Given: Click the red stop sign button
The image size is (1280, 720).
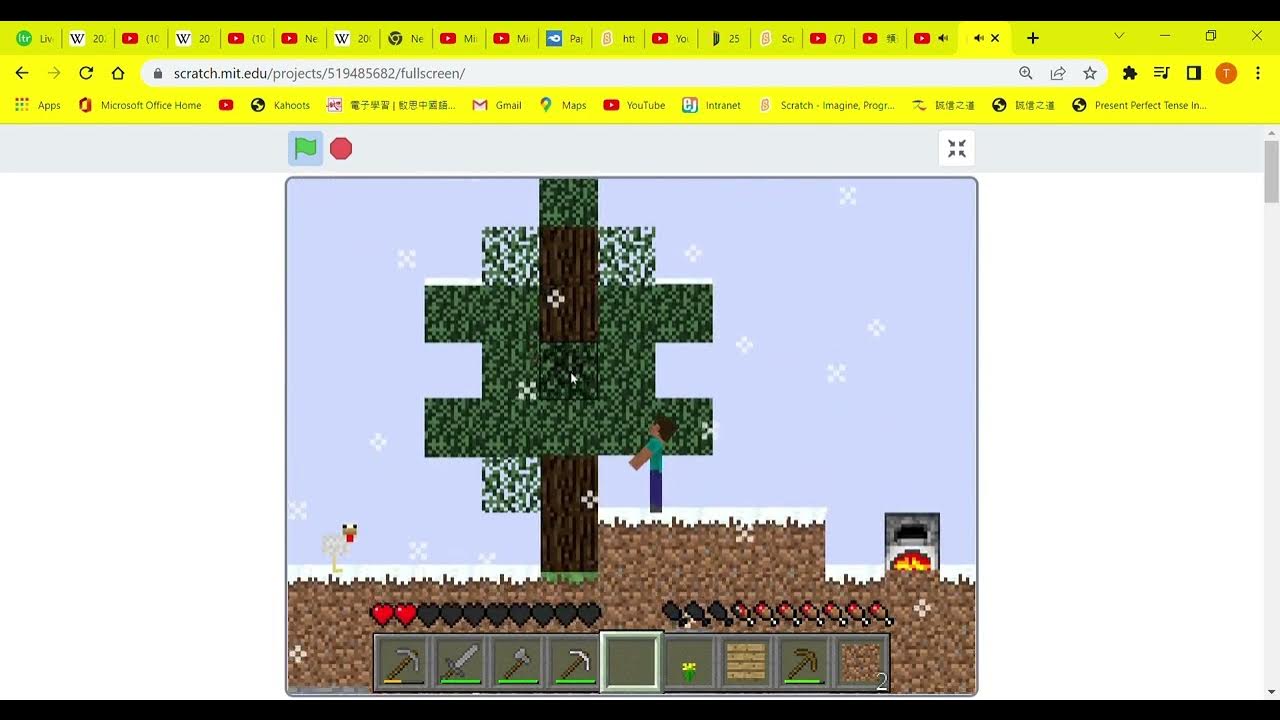Looking at the screenshot, I should point(341,149).
